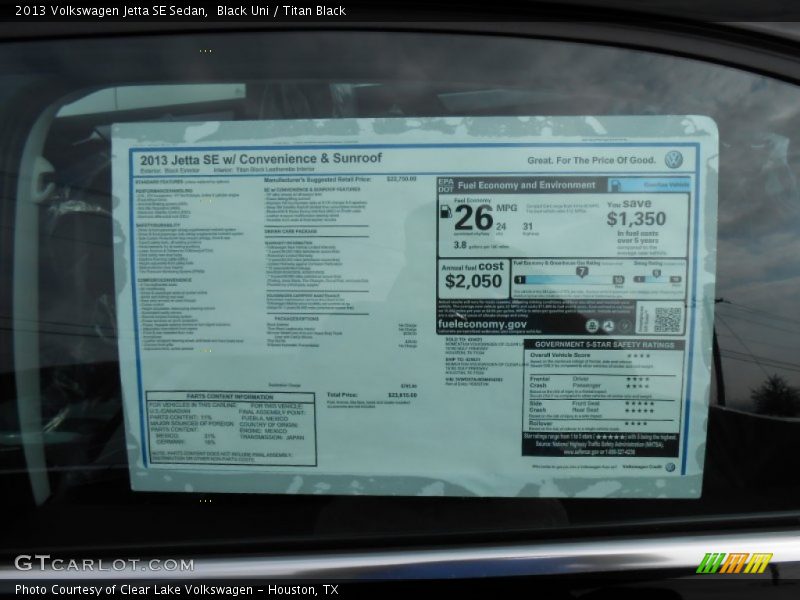Click the QR code on the fuel economy label
800x600 pixels.
tap(667, 319)
